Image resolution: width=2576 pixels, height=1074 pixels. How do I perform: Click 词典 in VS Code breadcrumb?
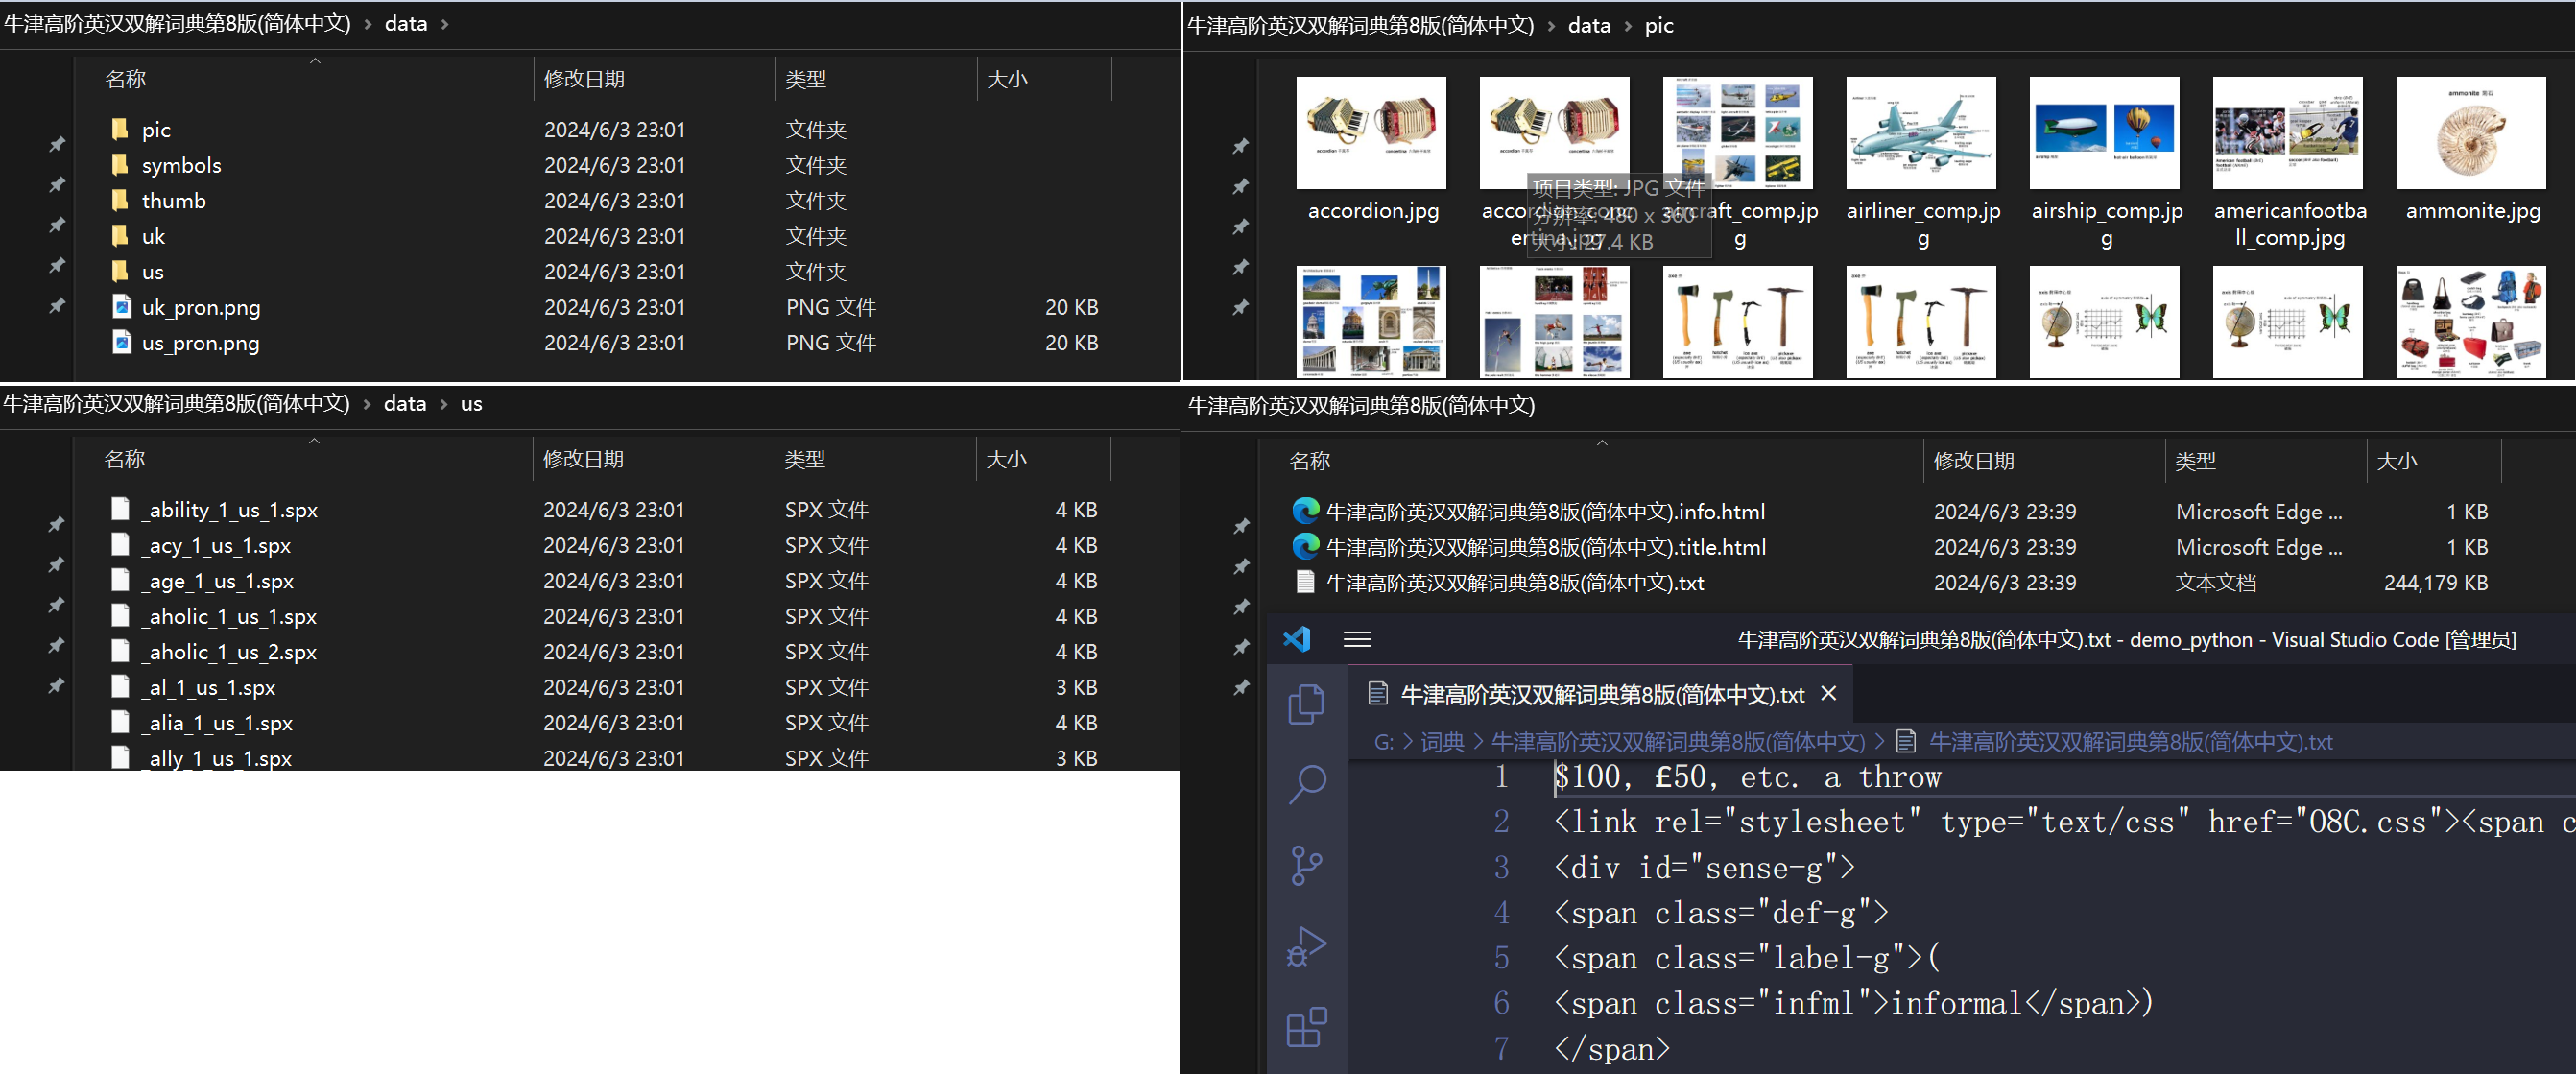pyautogui.click(x=1442, y=742)
